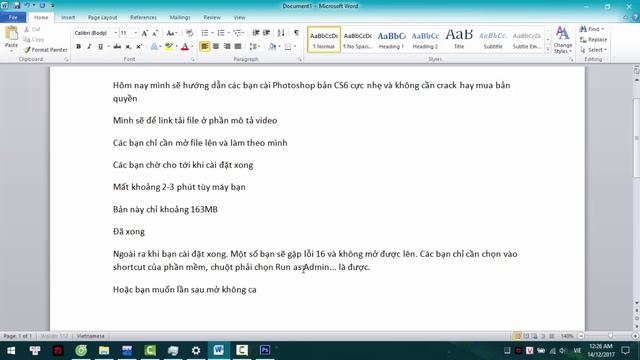Screen dimensions: 640x360
Task: Clear formatting with the eraser icon
Action: coord(189,33)
